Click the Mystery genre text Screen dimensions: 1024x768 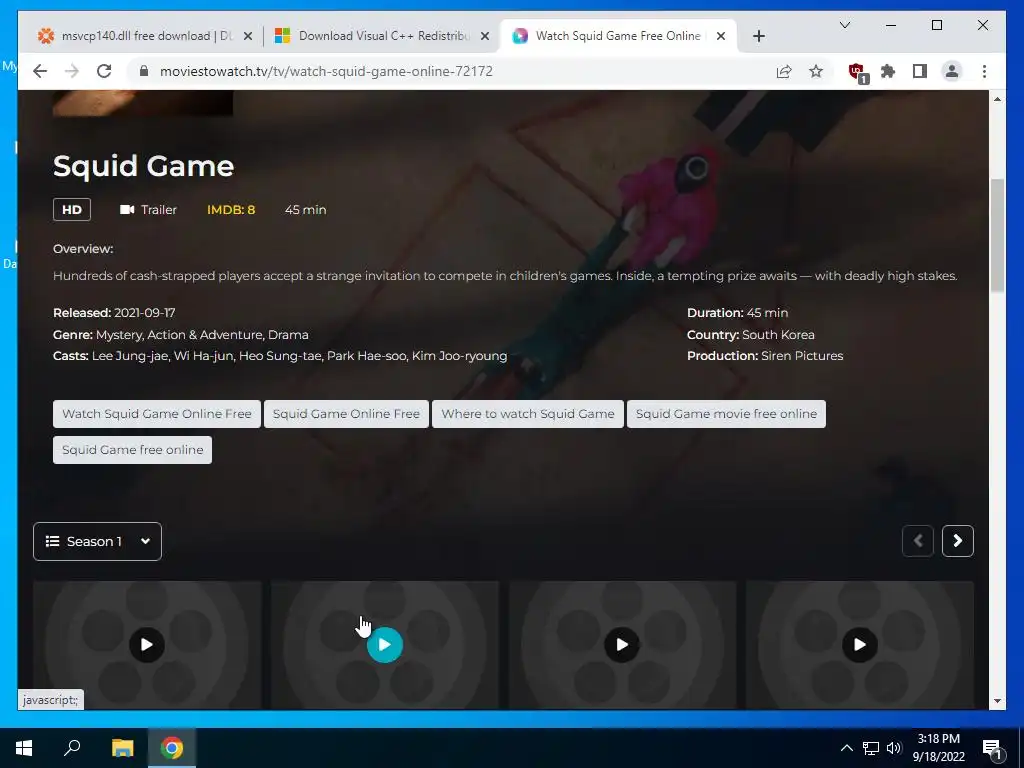119,335
